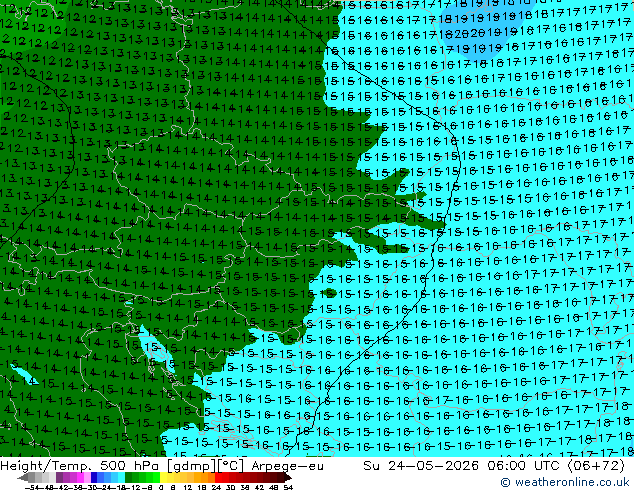Click the 24 legend scale label
The width and height of the screenshot is (634, 490).
point(216,487)
